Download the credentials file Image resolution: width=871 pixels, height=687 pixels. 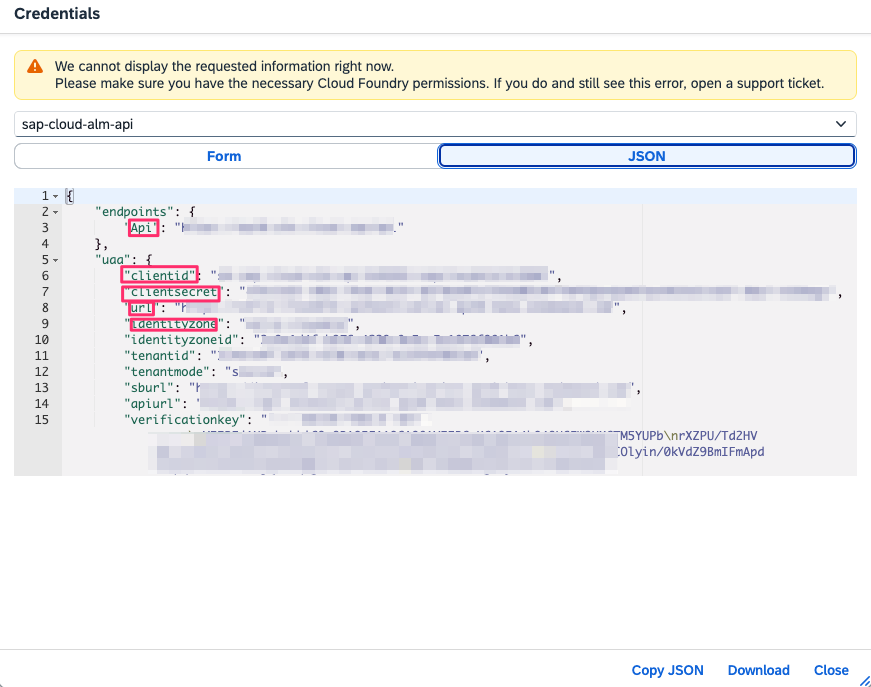coord(758,670)
